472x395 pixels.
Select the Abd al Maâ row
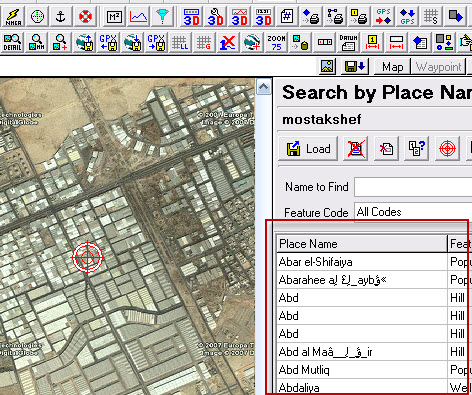point(374,352)
